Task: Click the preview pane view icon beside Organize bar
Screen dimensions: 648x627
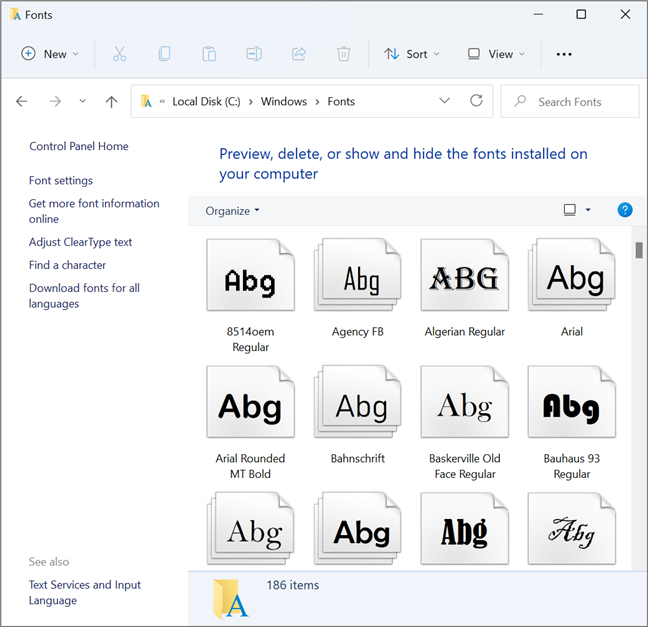Action: [570, 210]
